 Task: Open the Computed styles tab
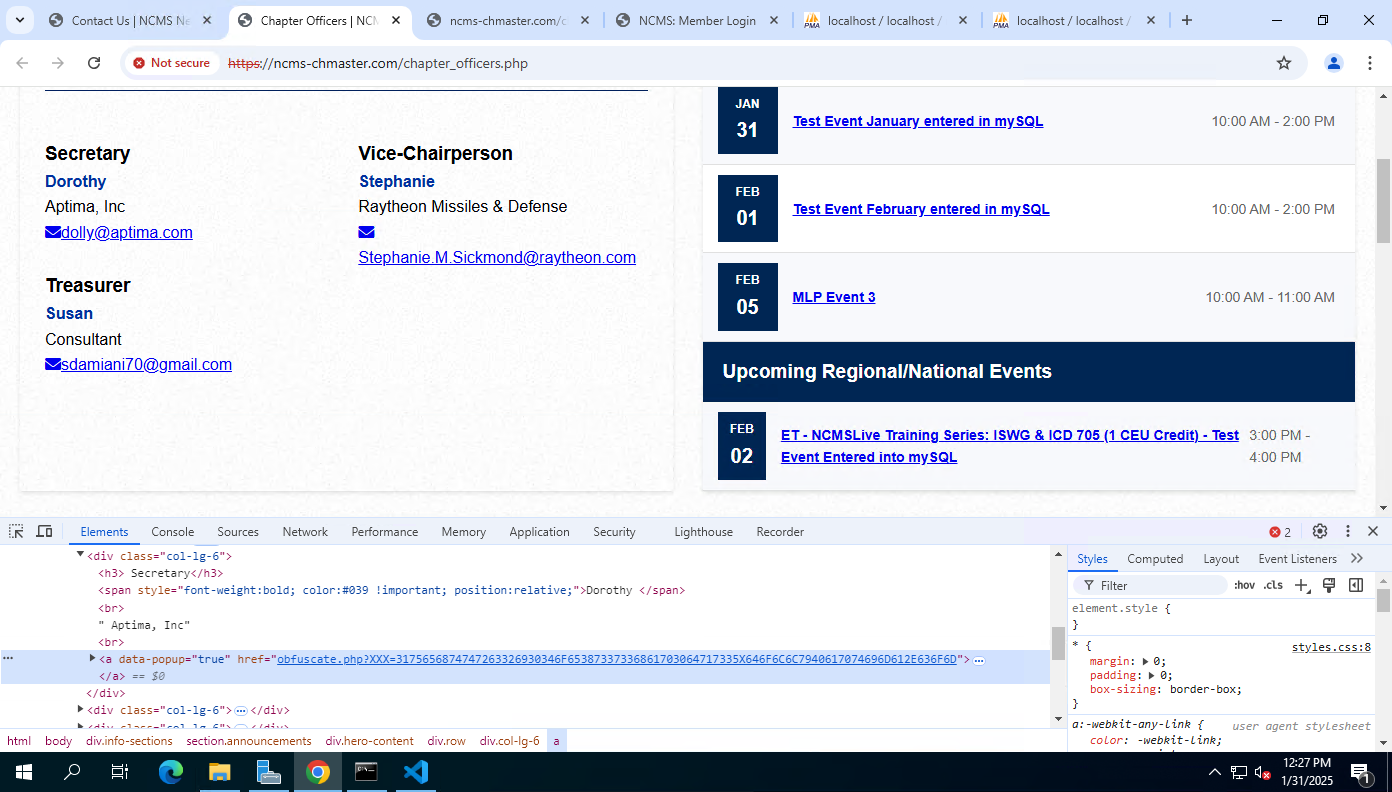(1155, 559)
